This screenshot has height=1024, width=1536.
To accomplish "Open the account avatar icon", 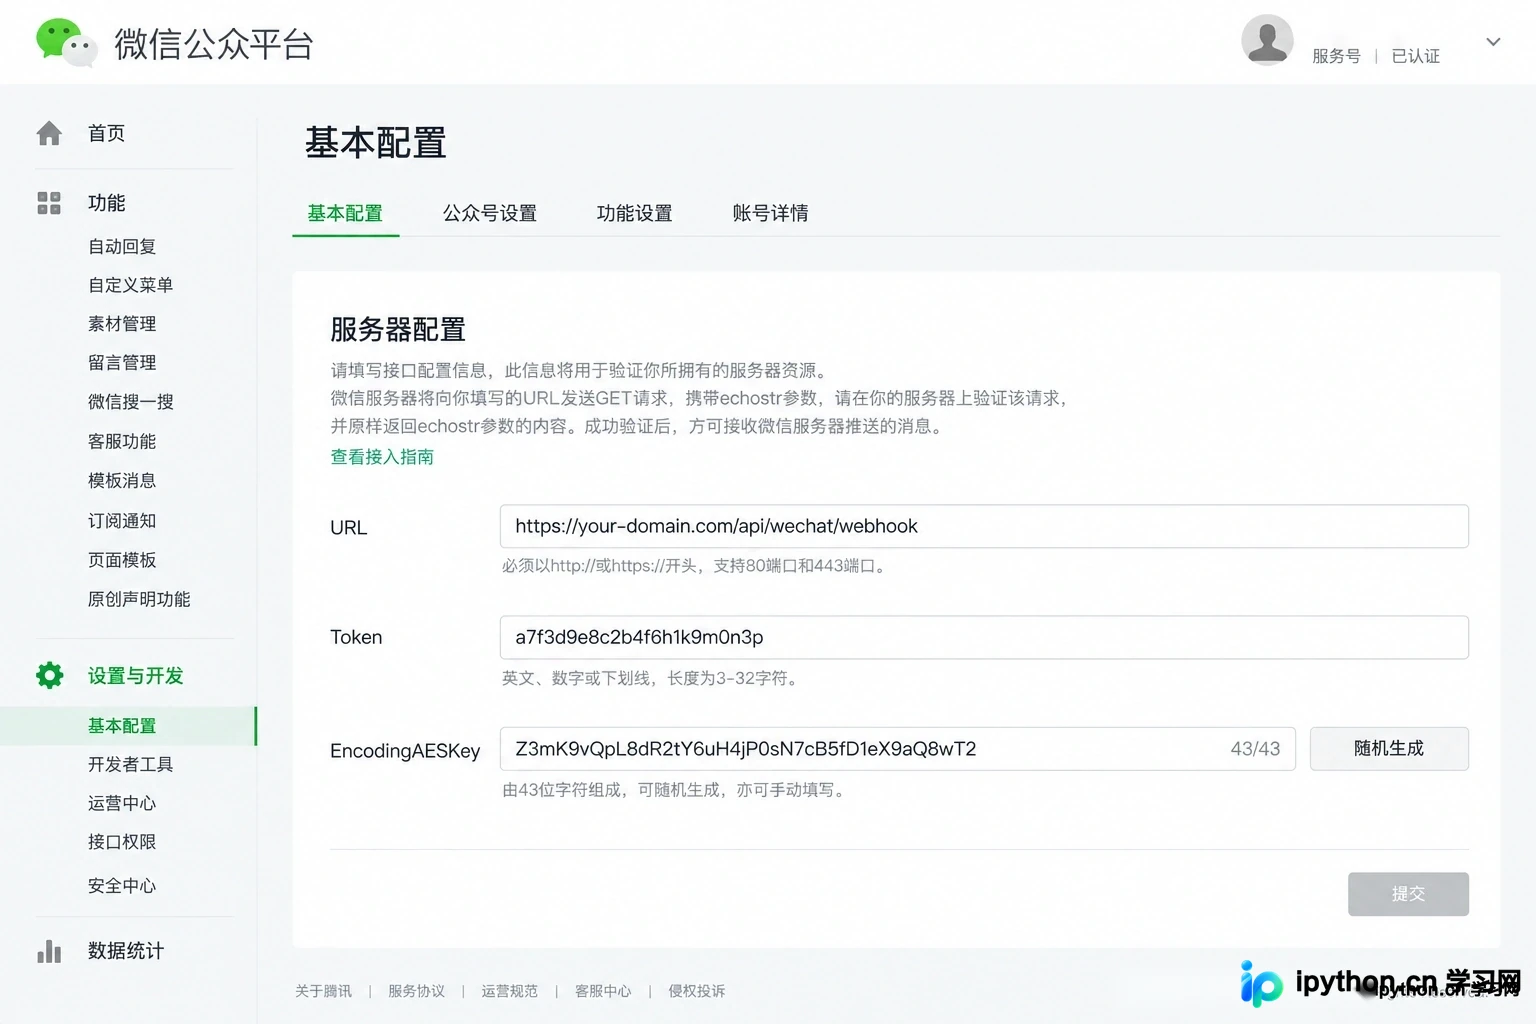I will pyautogui.click(x=1267, y=40).
